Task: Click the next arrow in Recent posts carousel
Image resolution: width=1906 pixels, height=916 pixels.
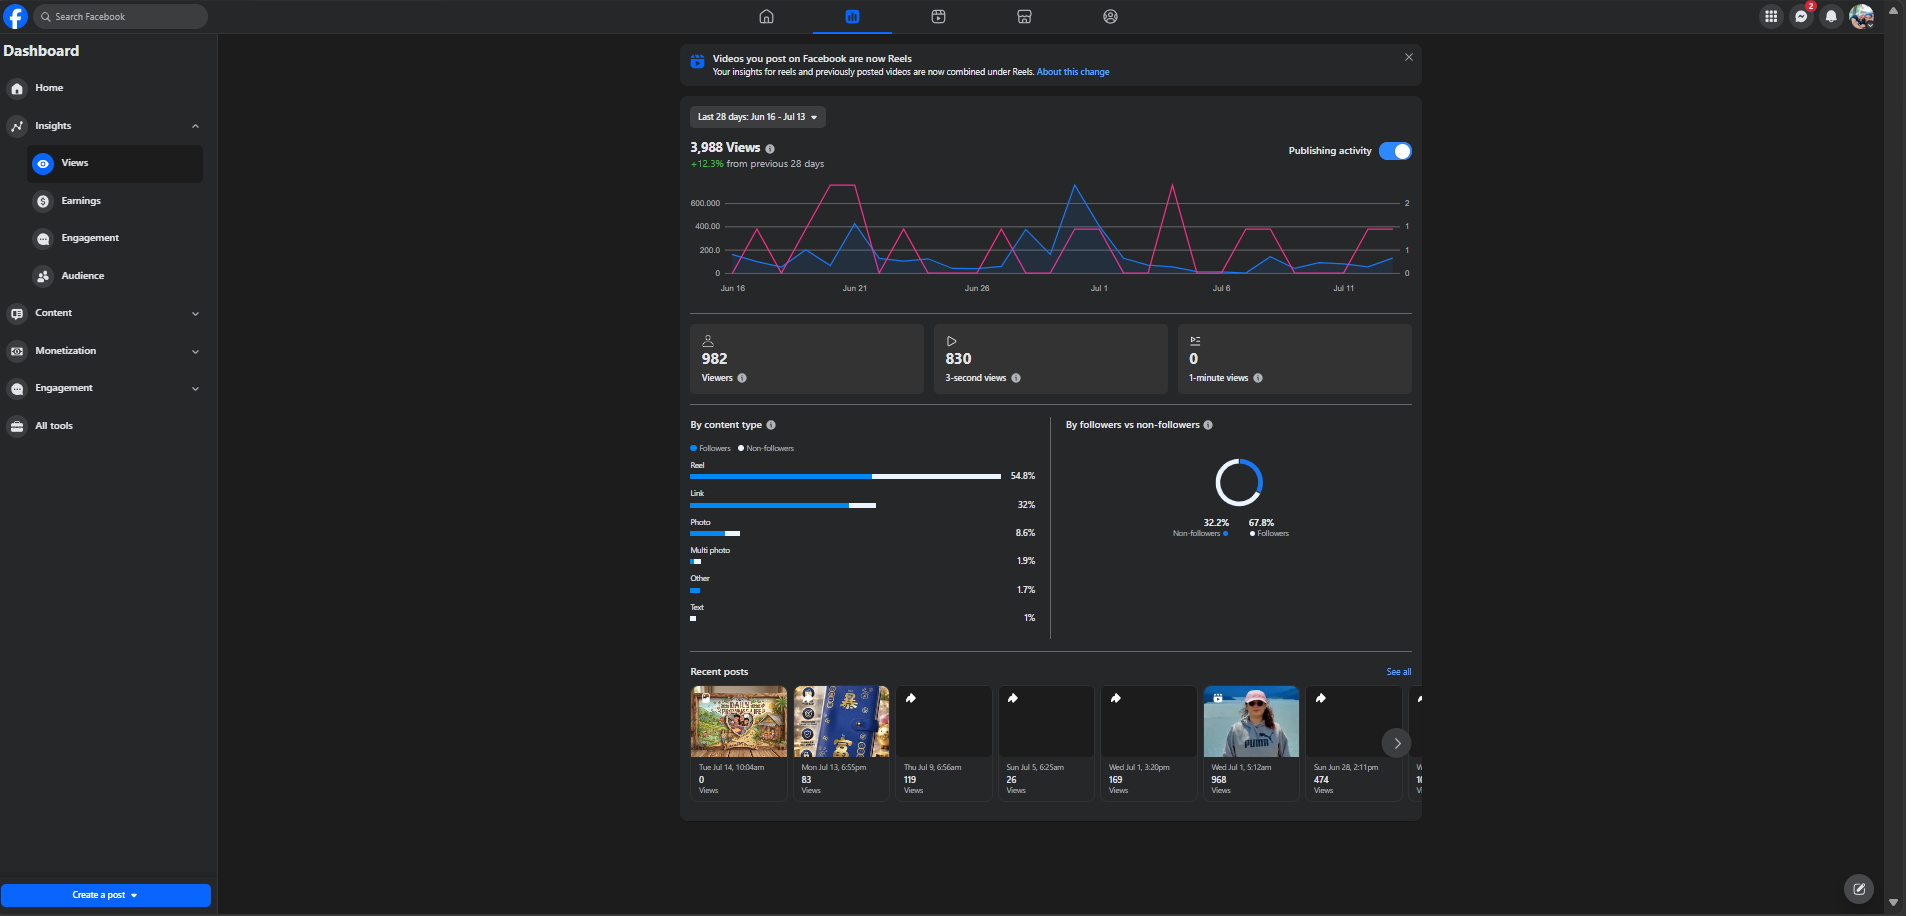Action: 1397,743
